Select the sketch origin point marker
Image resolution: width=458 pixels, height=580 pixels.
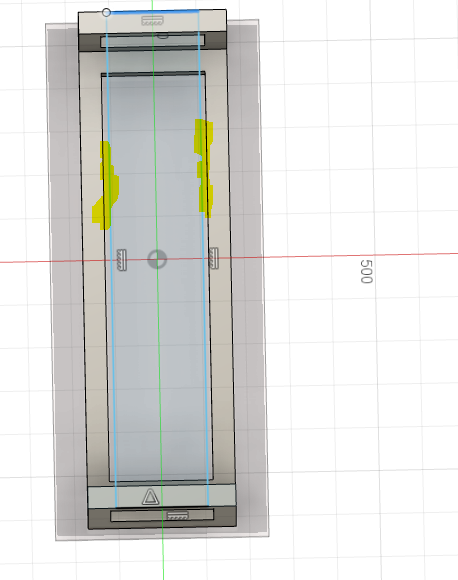[x=157, y=259]
